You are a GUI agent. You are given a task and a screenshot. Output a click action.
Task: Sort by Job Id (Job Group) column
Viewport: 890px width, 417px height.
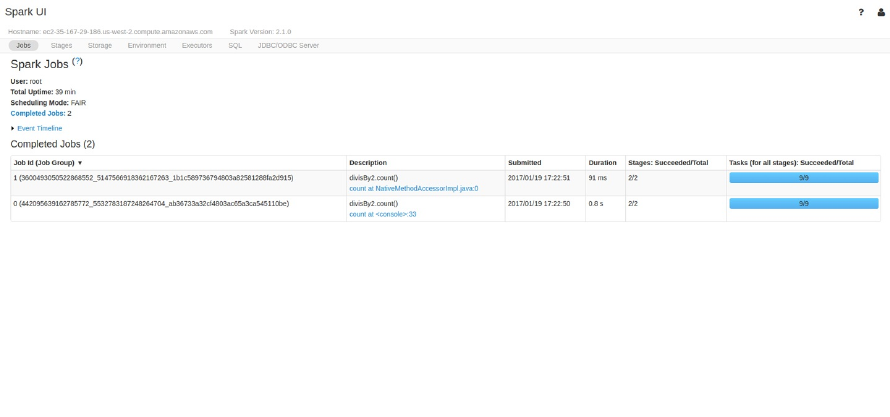[48, 162]
